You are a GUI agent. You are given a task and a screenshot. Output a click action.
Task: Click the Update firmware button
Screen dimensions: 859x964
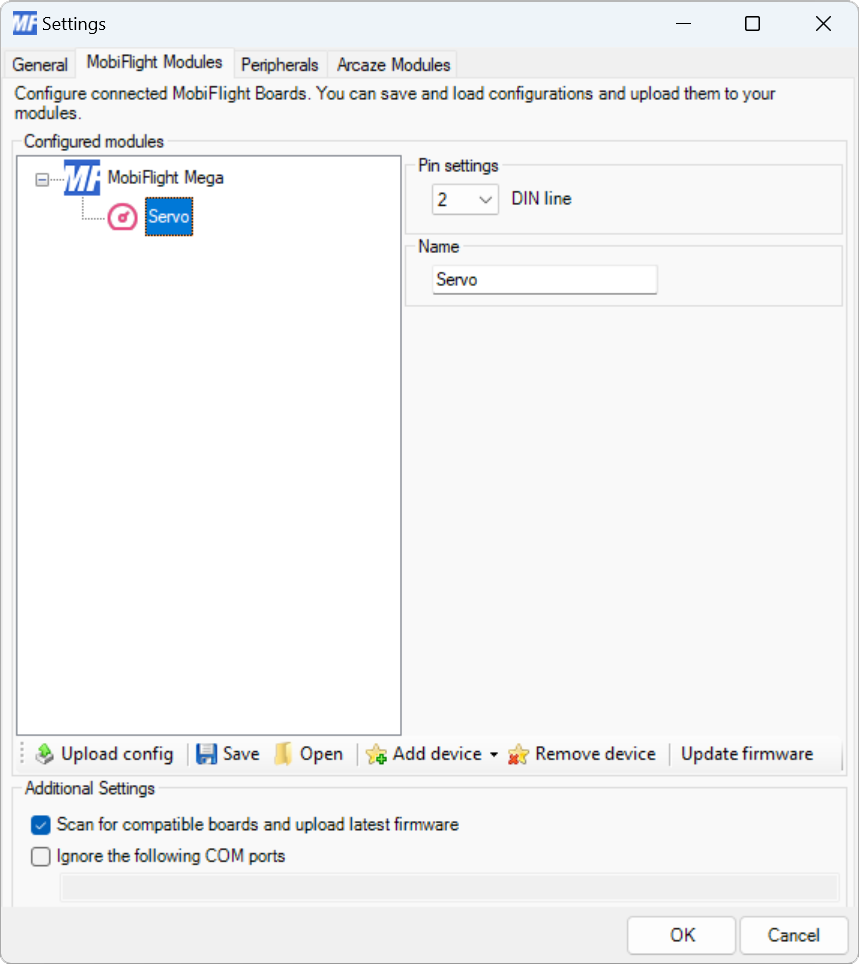[746, 754]
